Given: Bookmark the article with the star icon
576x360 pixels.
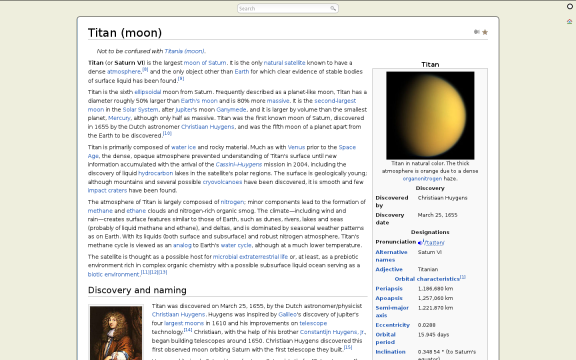Looking at the screenshot, I should tap(485, 32).
